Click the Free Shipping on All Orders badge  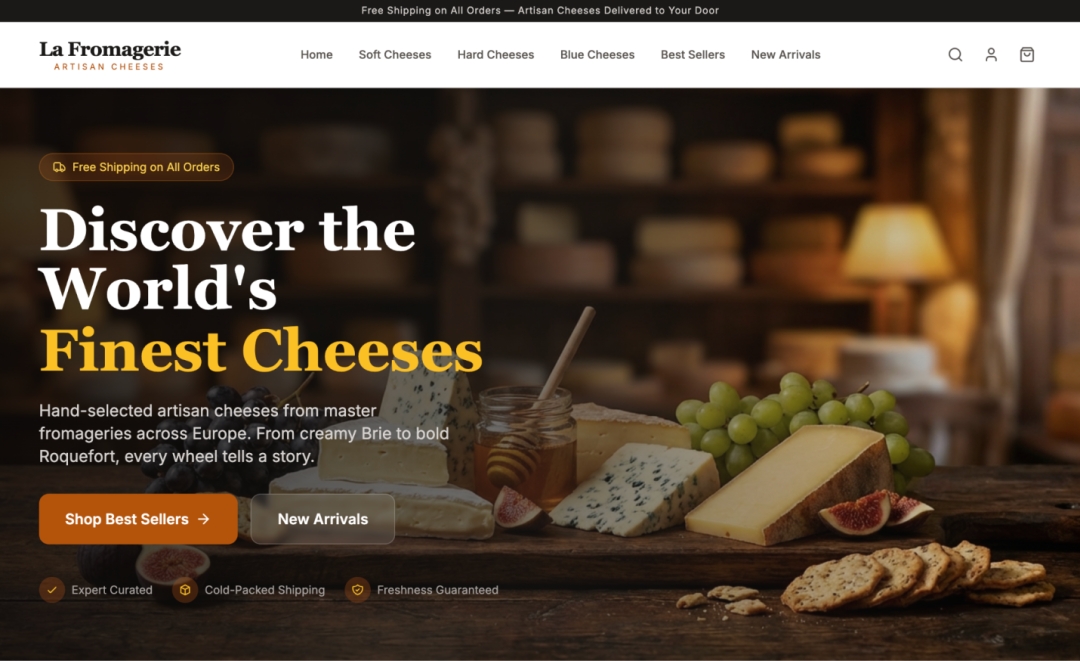pyautogui.click(x=136, y=167)
